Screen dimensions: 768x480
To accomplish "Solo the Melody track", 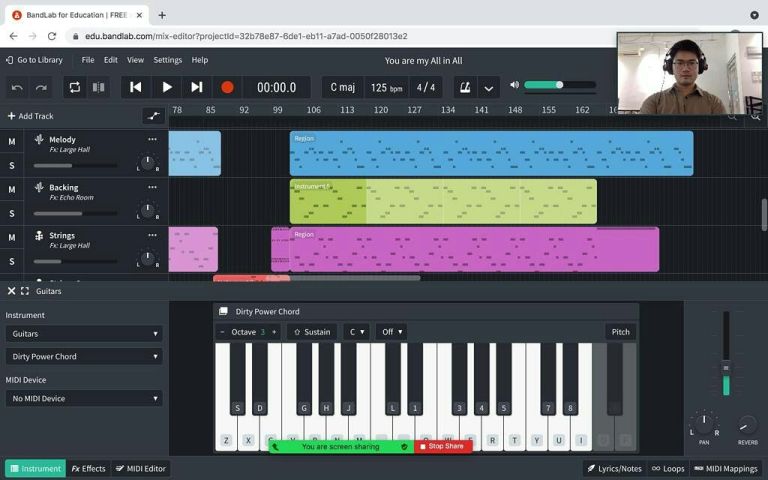I will click(12, 166).
